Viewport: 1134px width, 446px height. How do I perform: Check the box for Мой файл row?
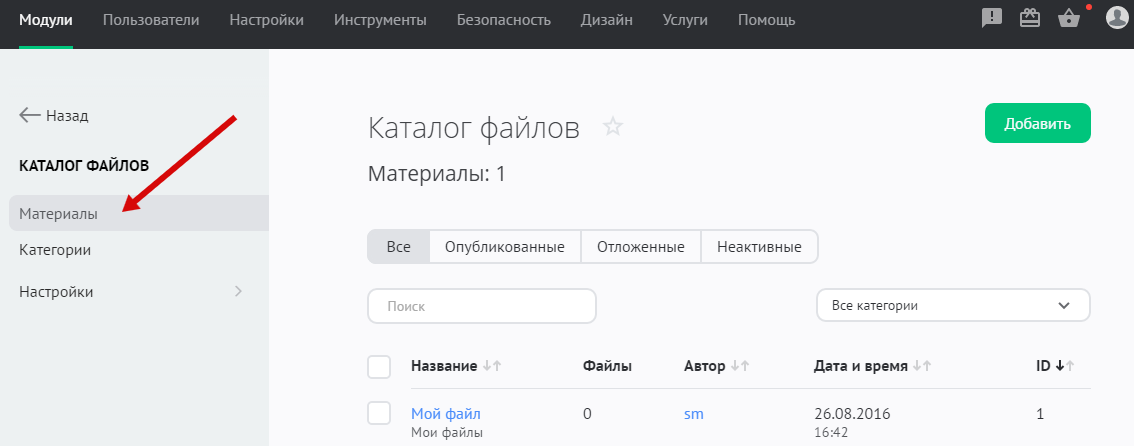(379, 413)
